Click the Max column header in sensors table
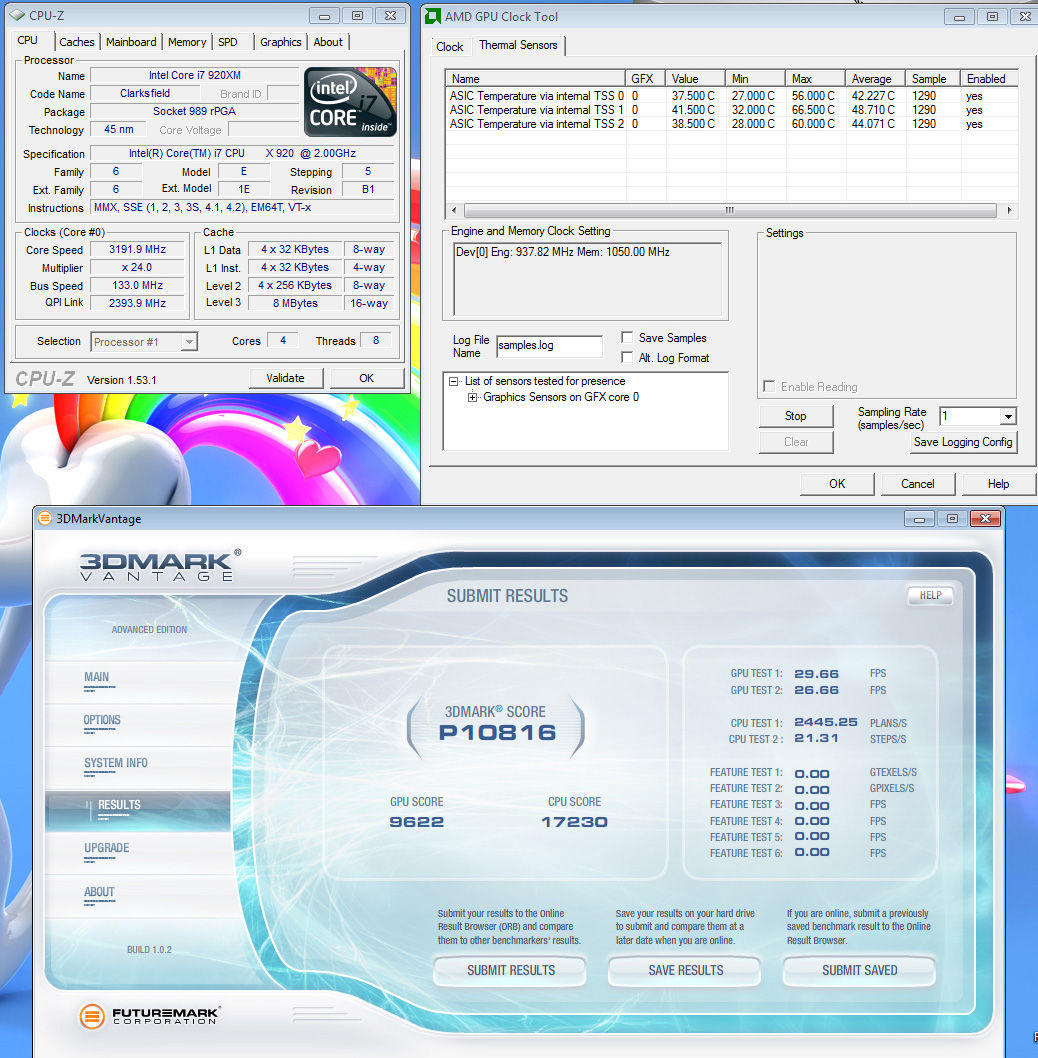The width and height of the screenshot is (1038, 1058). 815,79
